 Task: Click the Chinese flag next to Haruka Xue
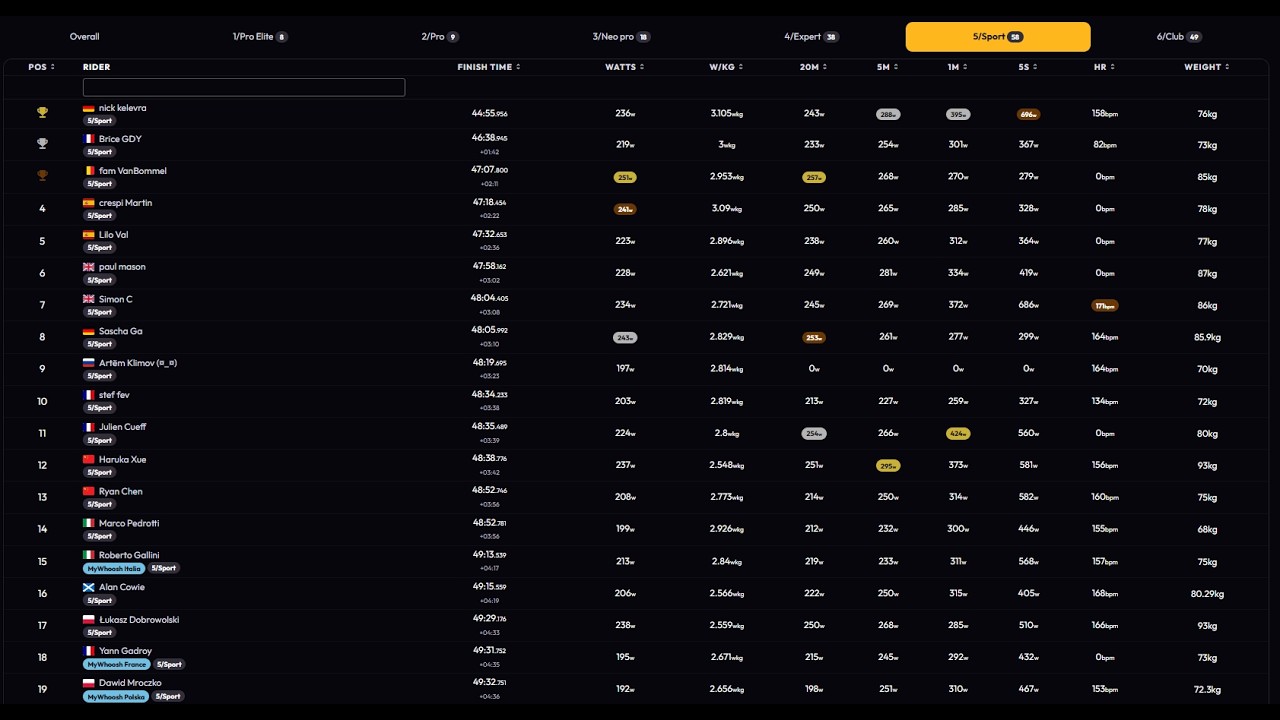(89, 460)
